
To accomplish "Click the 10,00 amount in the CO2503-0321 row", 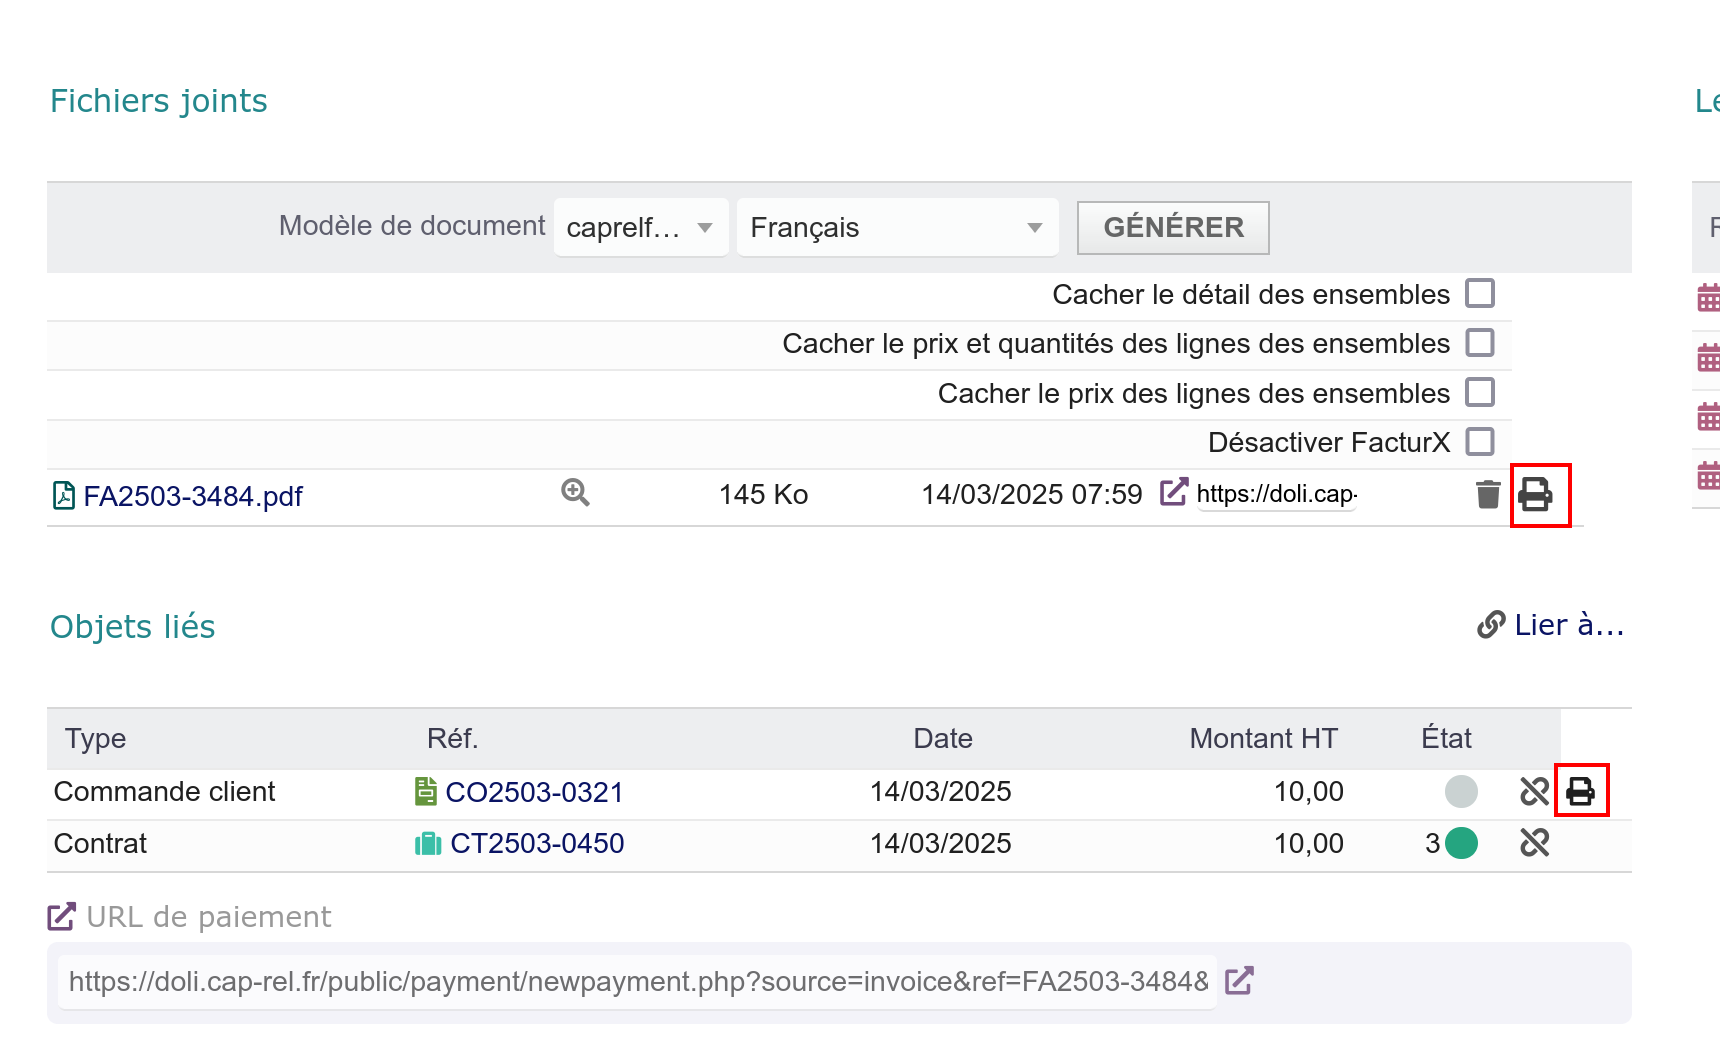I will click(1309, 791).
